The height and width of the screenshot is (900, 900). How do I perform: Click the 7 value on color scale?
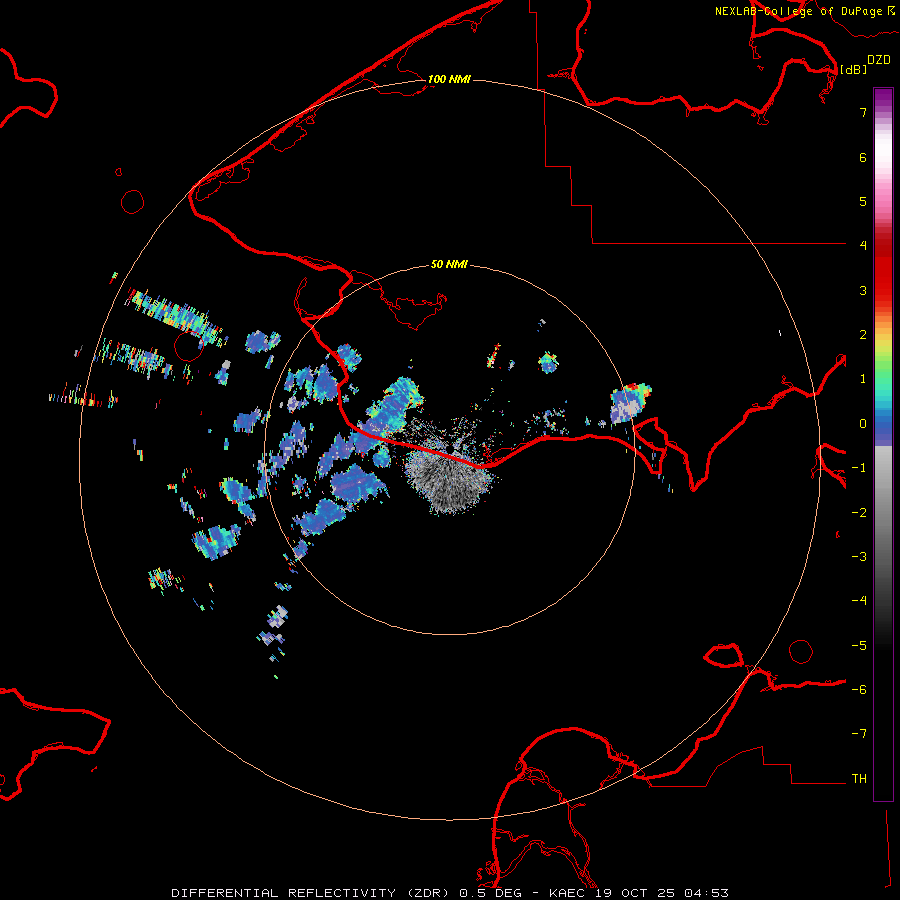coord(863,112)
